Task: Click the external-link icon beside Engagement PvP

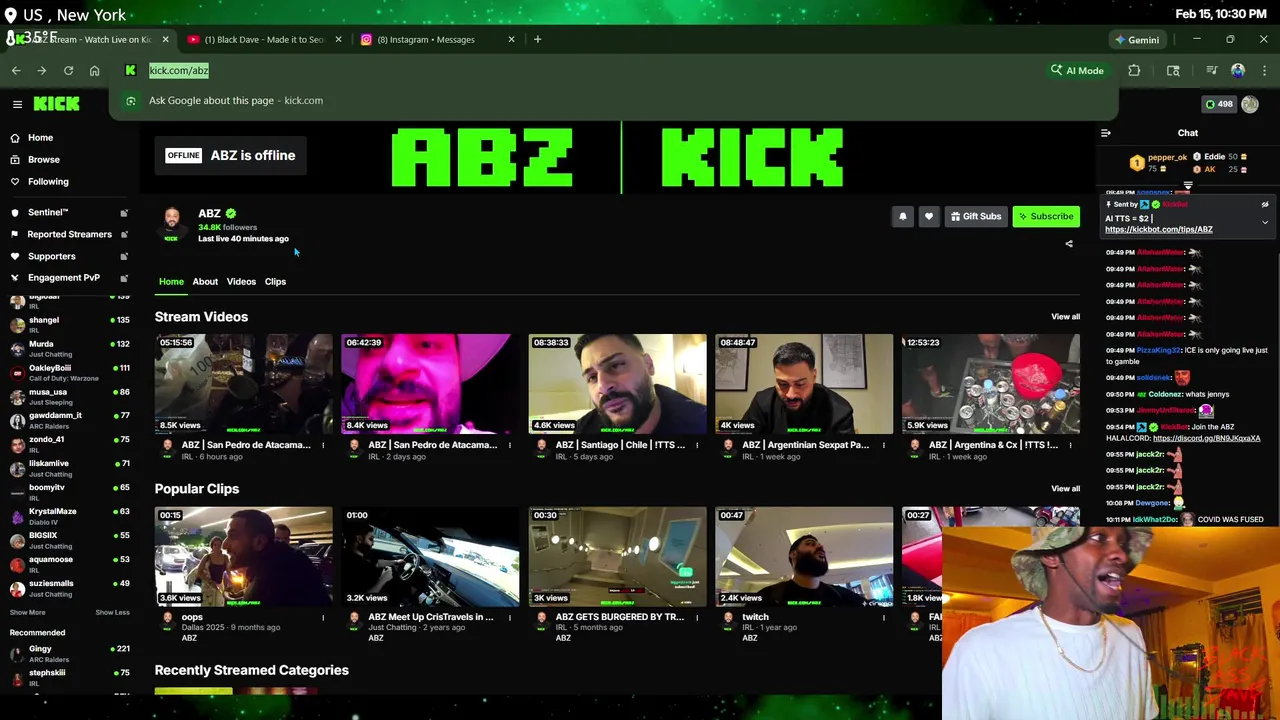Action: [124, 278]
